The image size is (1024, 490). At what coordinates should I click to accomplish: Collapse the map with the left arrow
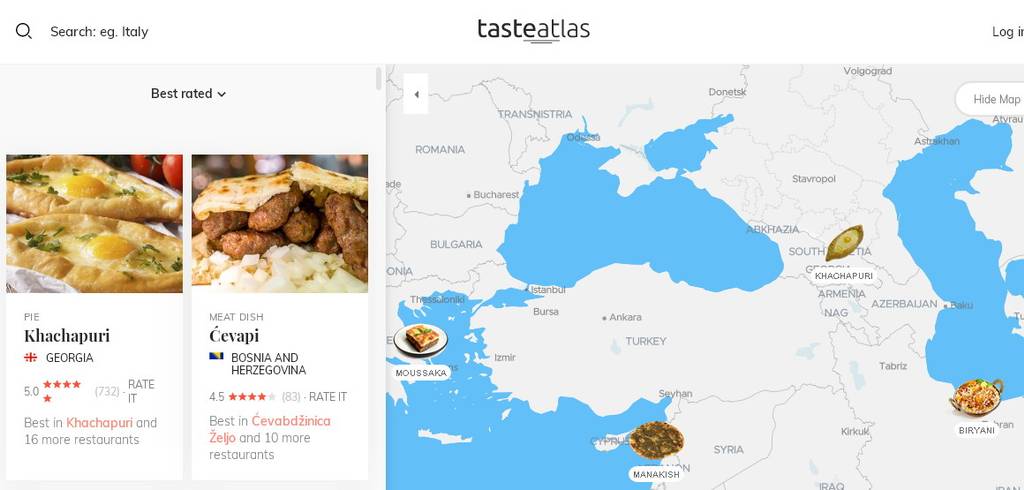(416, 94)
